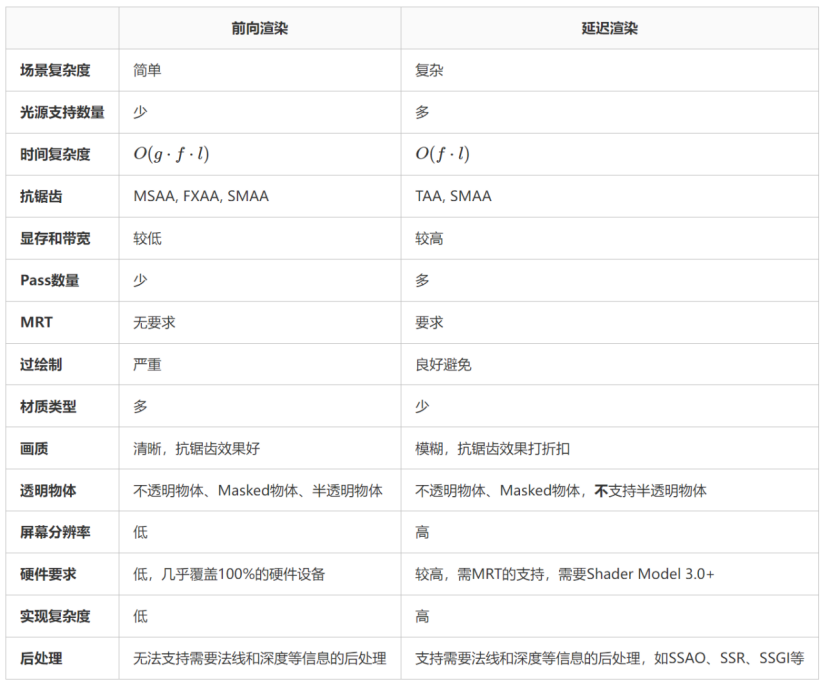The height and width of the screenshot is (688, 831).
Task: Click the 延迟渲染 column header
Action: 609,29
